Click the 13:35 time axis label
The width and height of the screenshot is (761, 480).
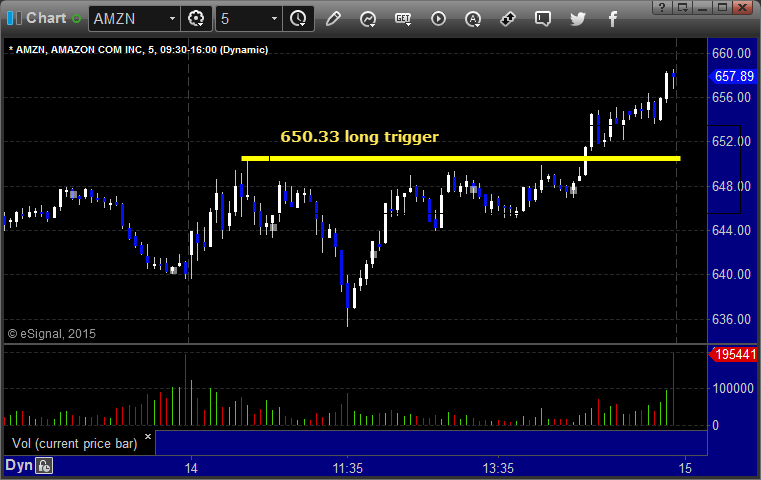coord(498,468)
